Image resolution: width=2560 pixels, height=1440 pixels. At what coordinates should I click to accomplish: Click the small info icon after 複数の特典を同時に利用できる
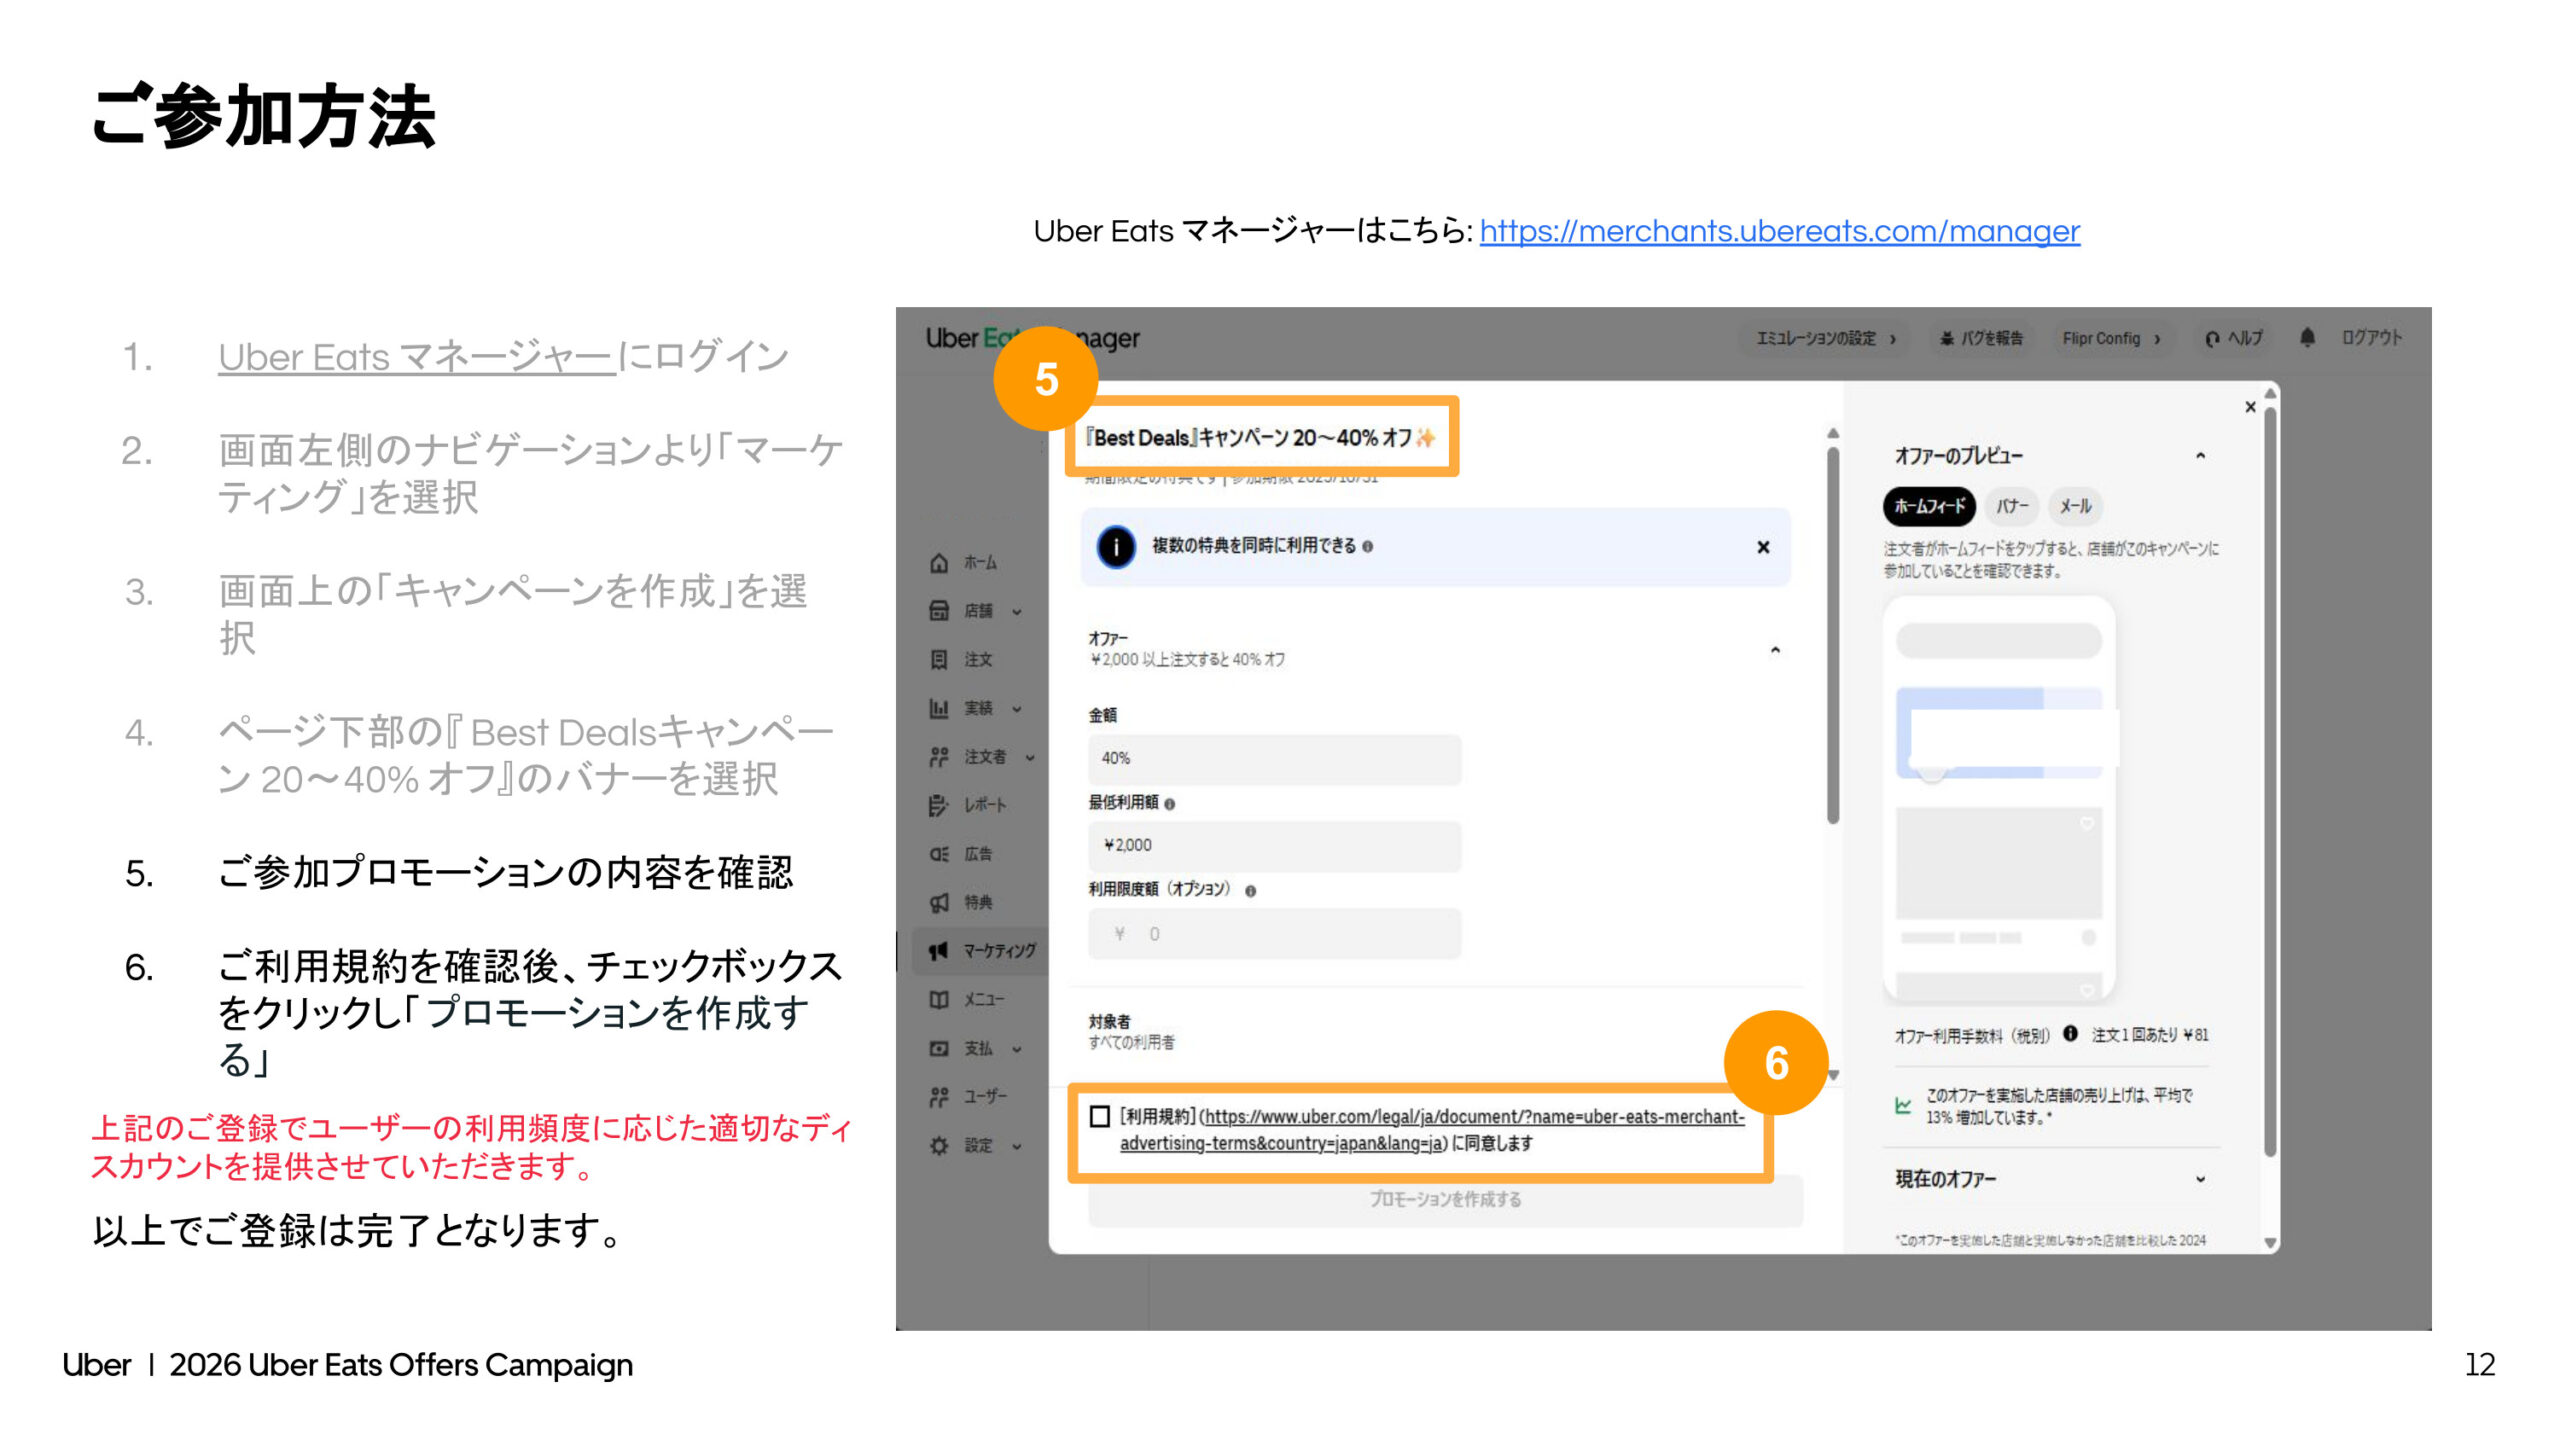click(x=1367, y=547)
